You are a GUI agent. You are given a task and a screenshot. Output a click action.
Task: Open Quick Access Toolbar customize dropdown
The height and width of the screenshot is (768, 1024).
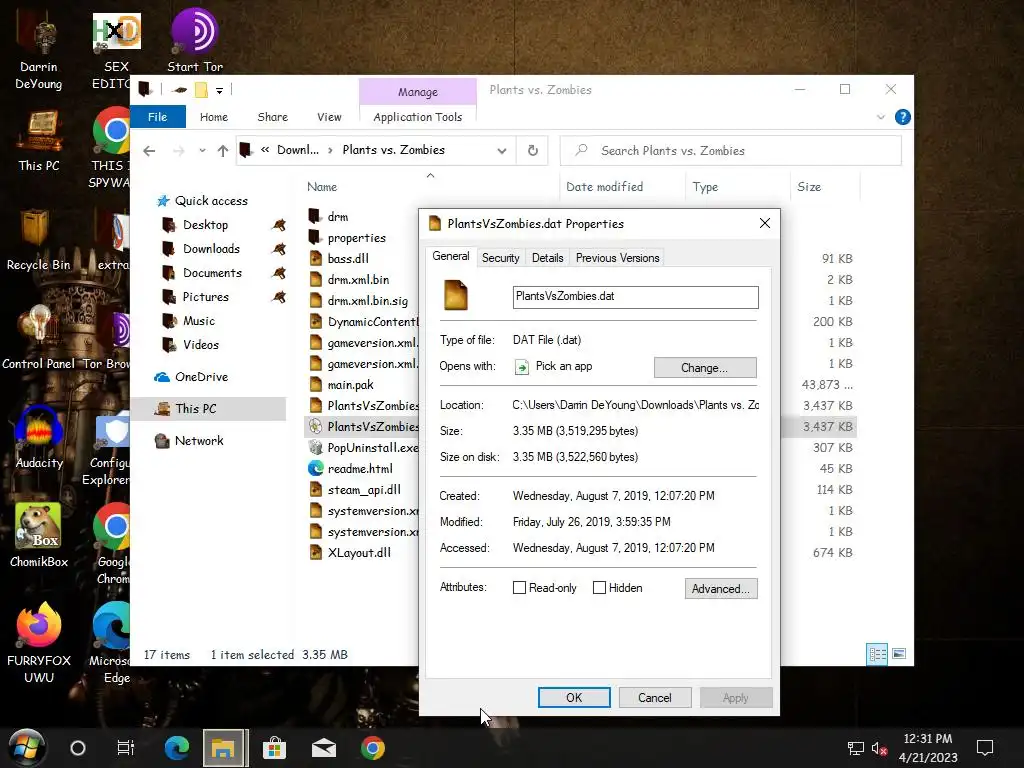(219, 90)
